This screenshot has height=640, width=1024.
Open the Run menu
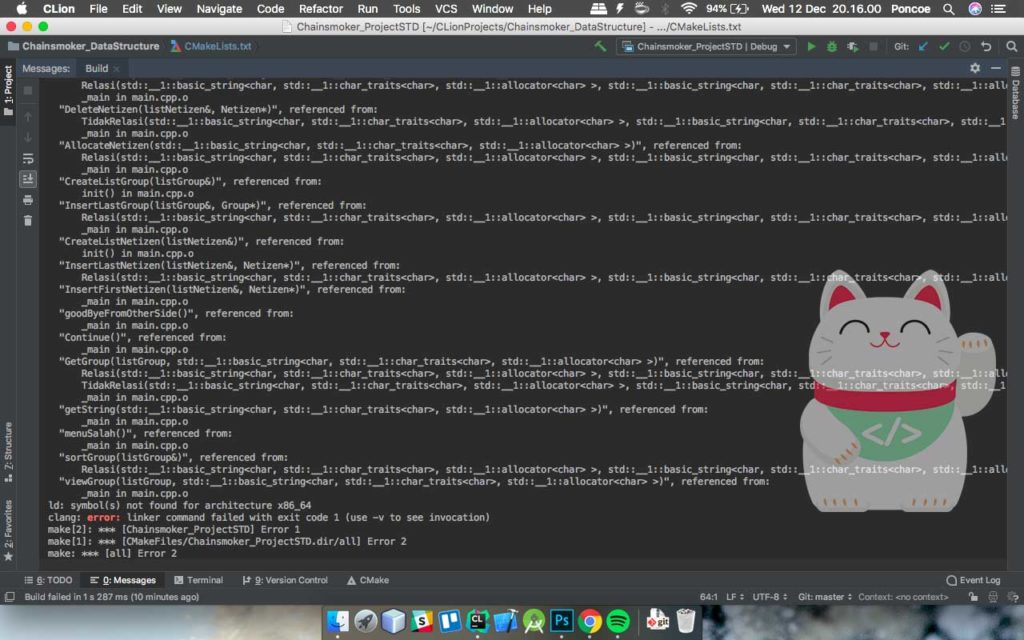pyautogui.click(x=368, y=9)
